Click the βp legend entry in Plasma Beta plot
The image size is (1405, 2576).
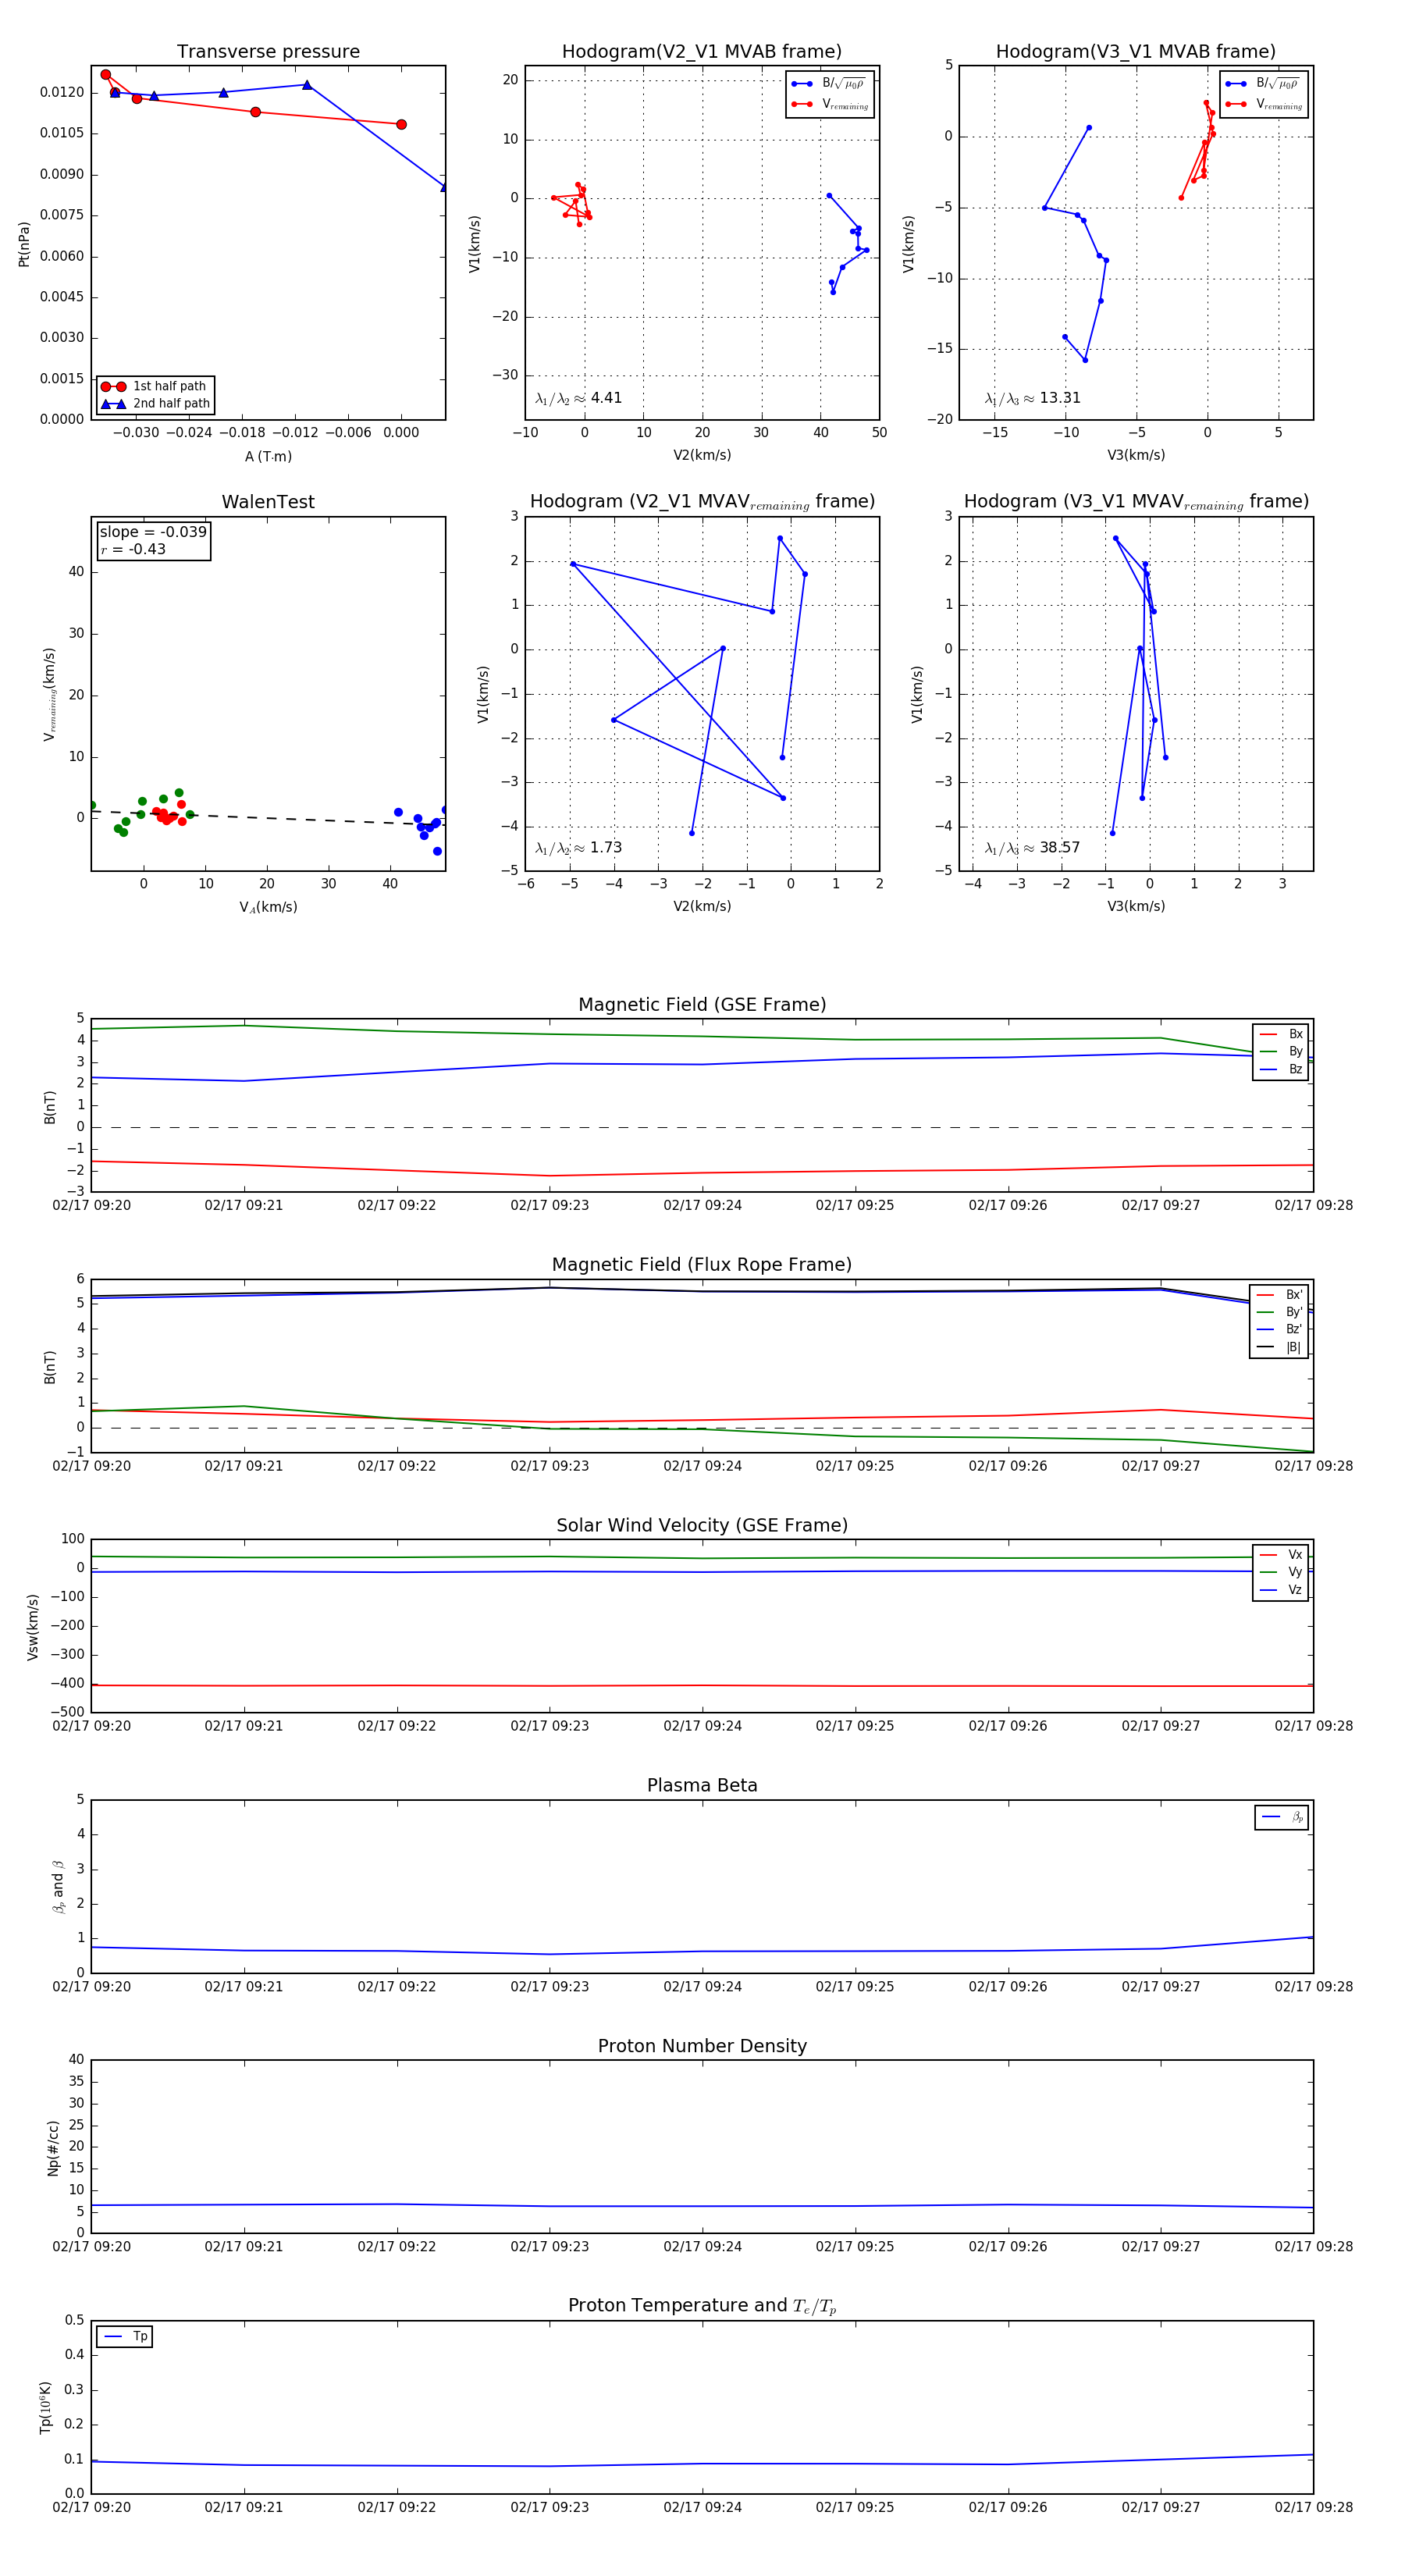(x=1282, y=1817)
